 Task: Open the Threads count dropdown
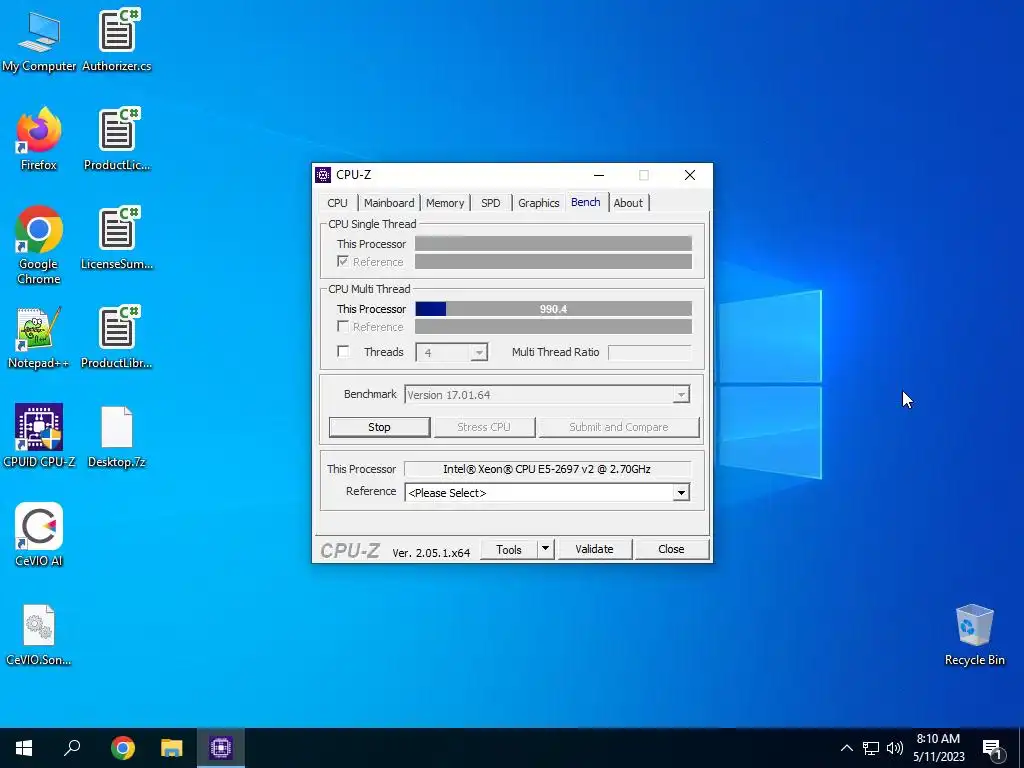point(479,353)
